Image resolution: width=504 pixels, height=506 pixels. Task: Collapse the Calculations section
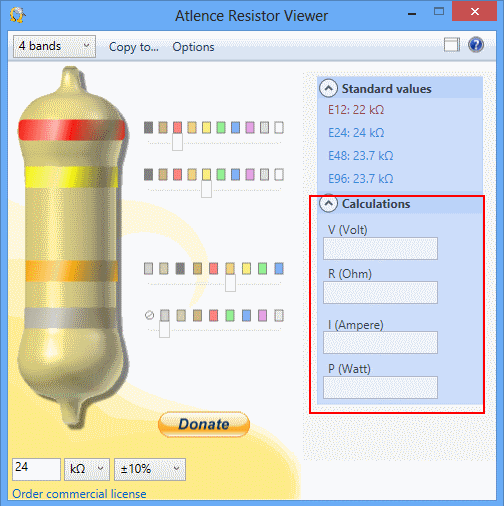pyautogui.click(x=328, y=204)
